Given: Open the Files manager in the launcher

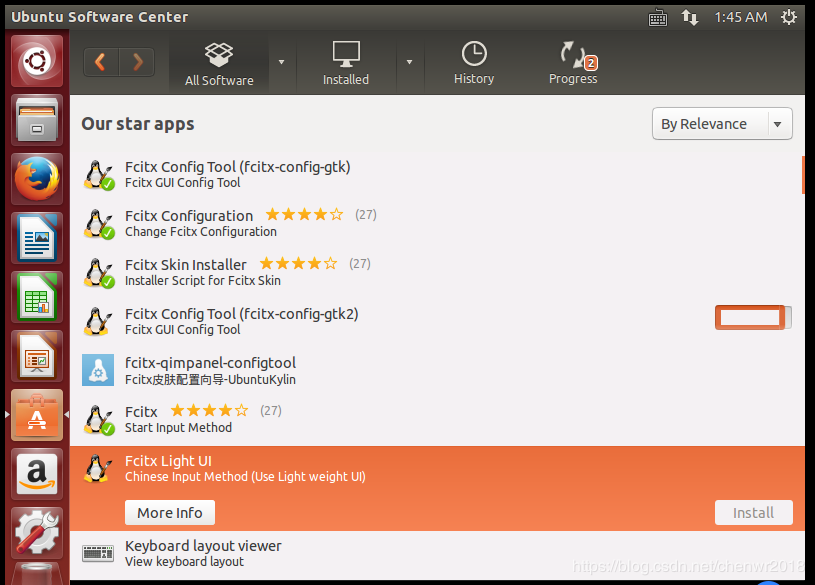Looking at the screenshot, I should 37,120.
